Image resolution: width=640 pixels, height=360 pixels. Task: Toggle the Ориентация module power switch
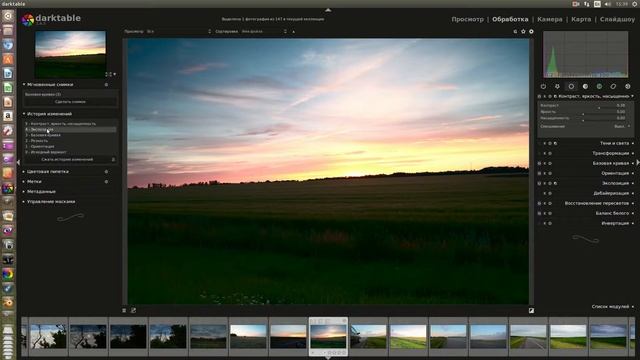pos(540,173)
